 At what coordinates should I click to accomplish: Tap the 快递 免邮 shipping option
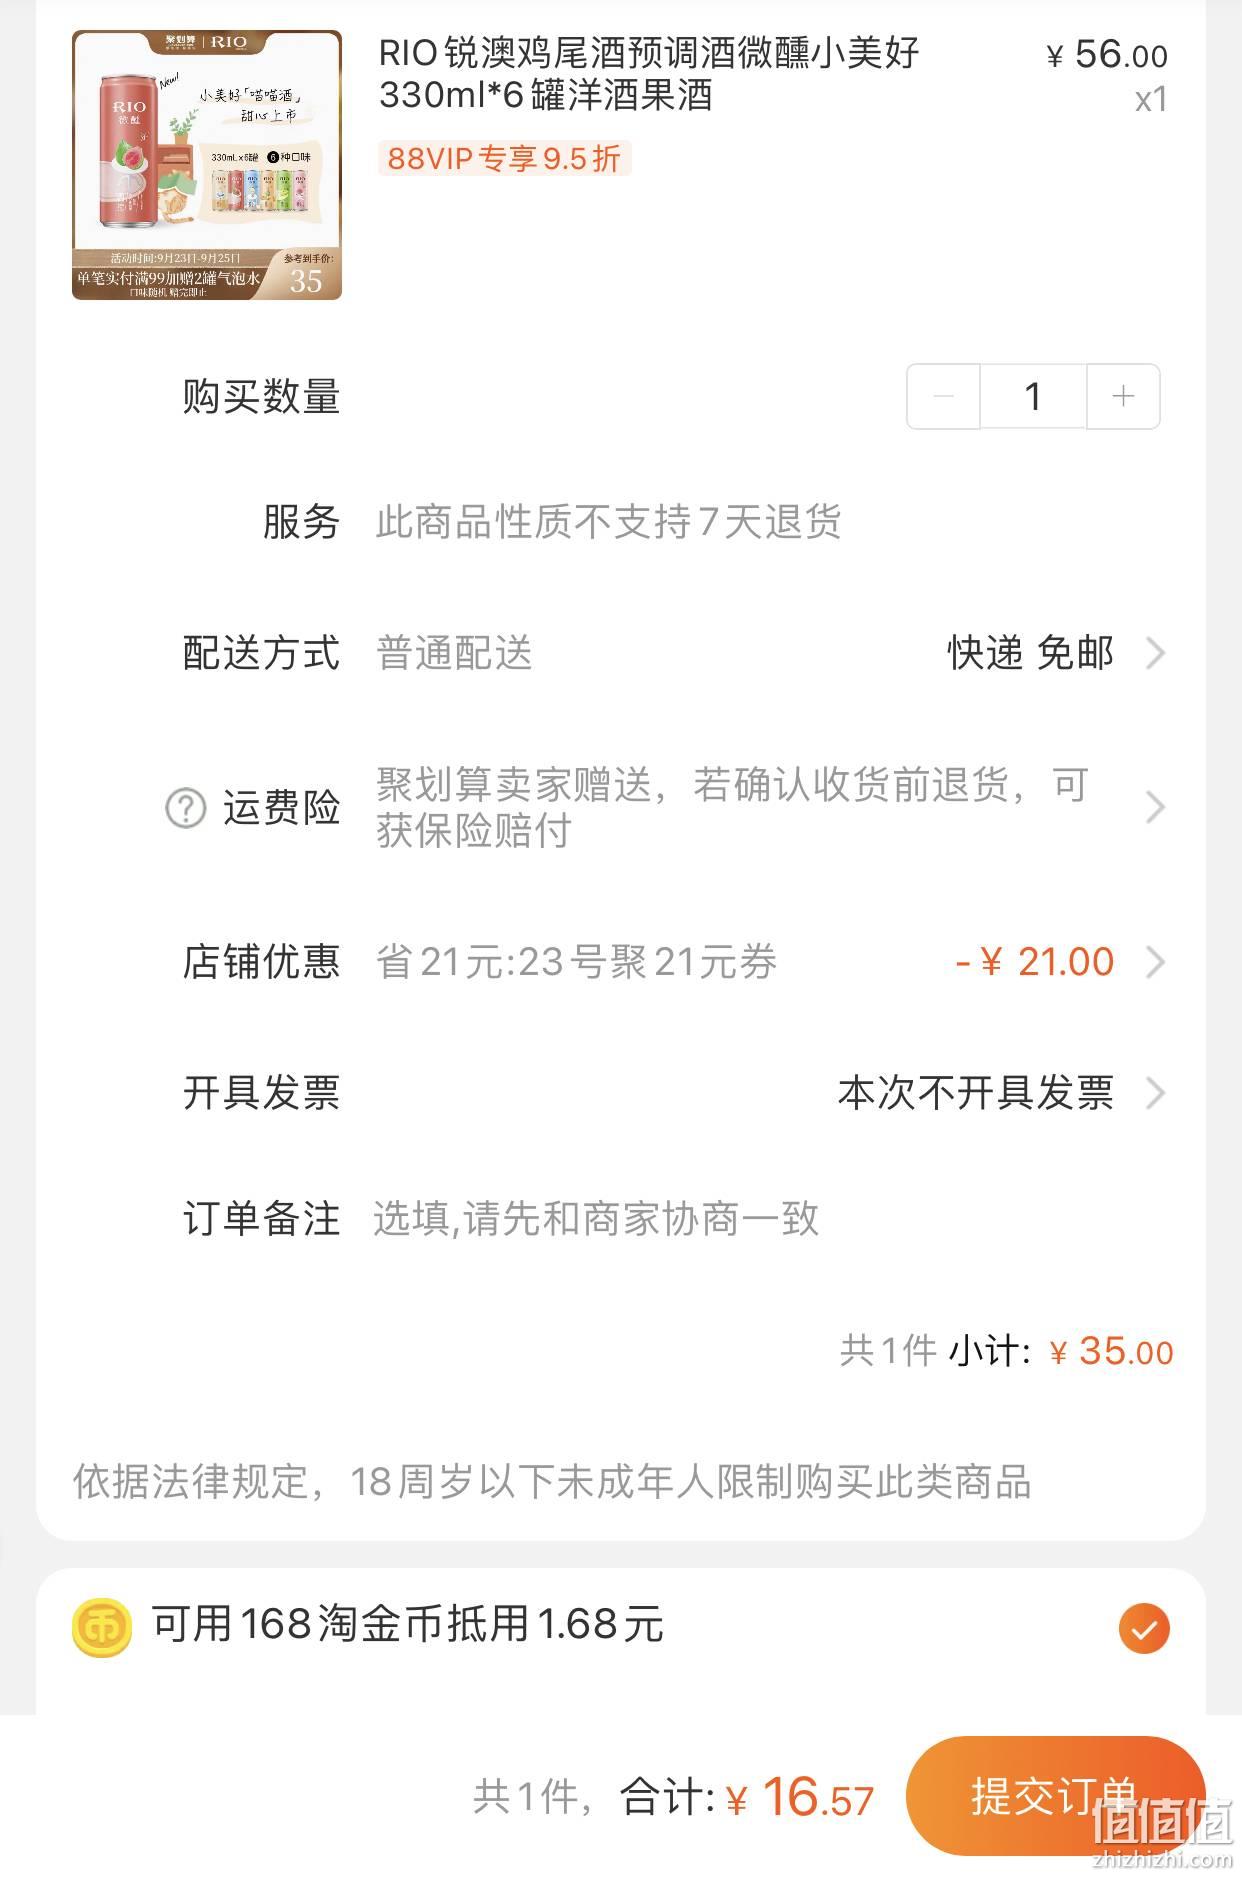[x=1030, y=653]
